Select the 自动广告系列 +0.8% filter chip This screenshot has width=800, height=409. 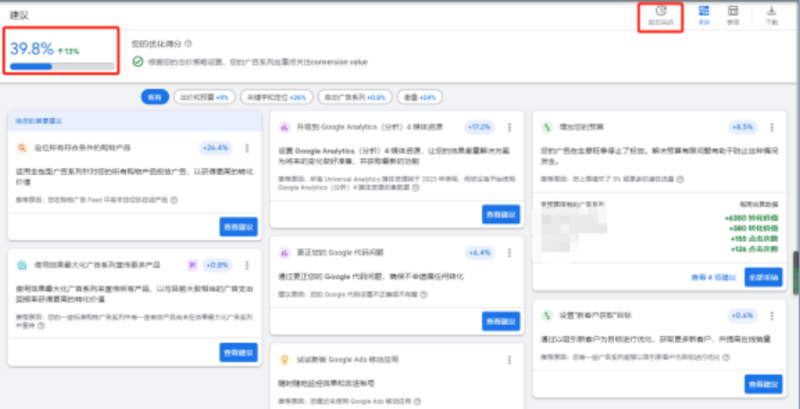pos(355,97)
